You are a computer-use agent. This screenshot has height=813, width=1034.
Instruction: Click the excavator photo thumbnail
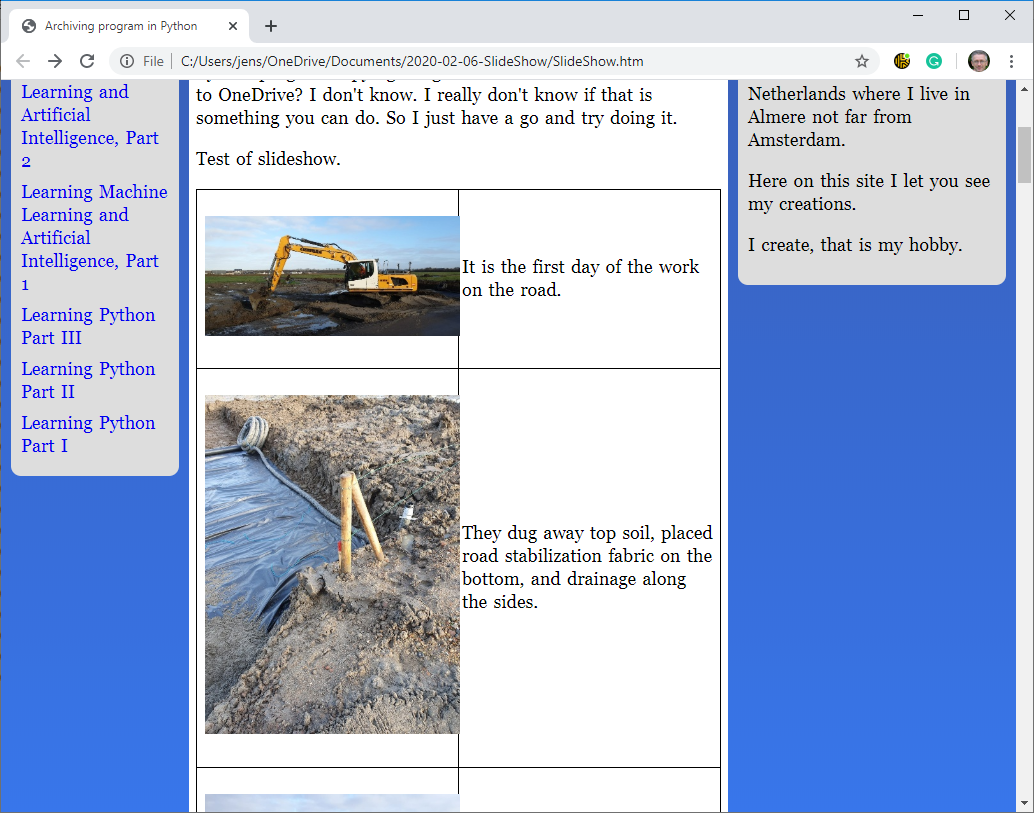coord(332,276)
